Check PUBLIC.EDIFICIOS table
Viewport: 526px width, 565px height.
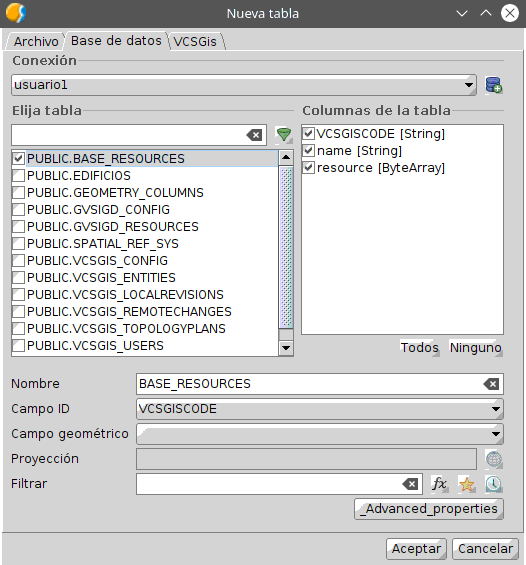[18, 175]
